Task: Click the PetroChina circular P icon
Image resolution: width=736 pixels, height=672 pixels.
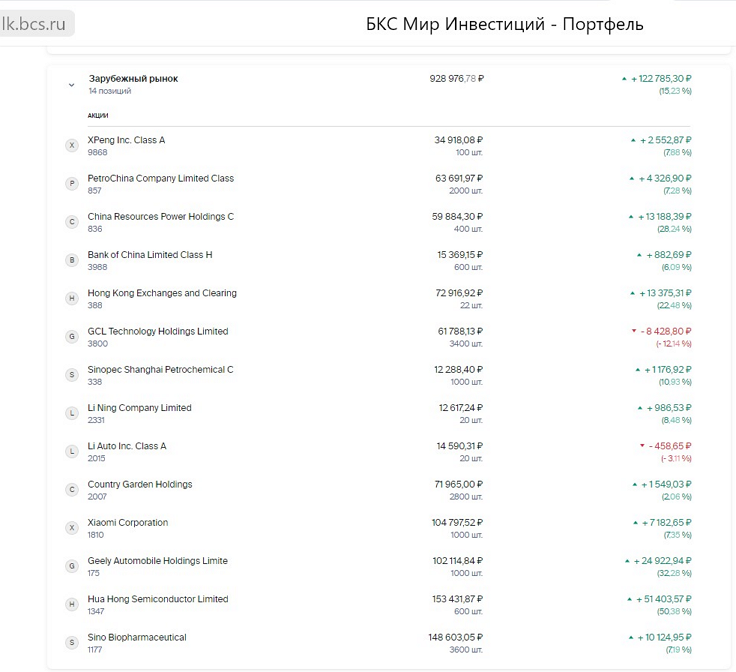Action: tap(71, 184)
